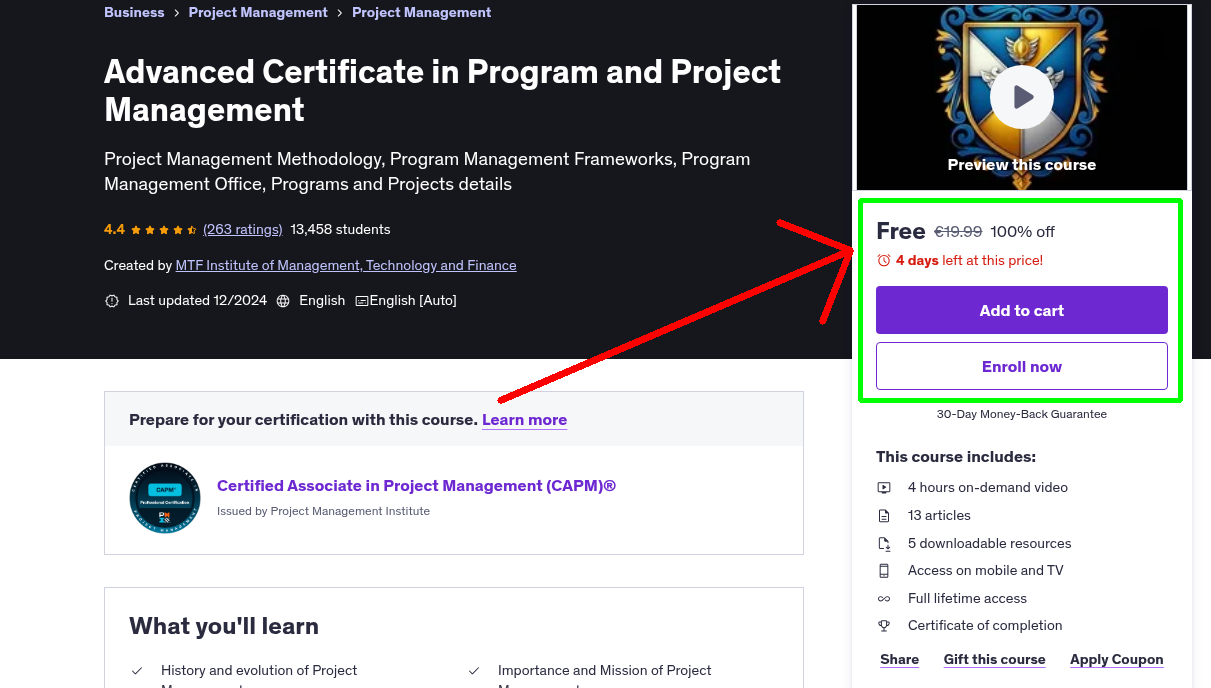1211x688 pixels.
Task: Click the What you'll learn heading
Action: coord(224,627)
